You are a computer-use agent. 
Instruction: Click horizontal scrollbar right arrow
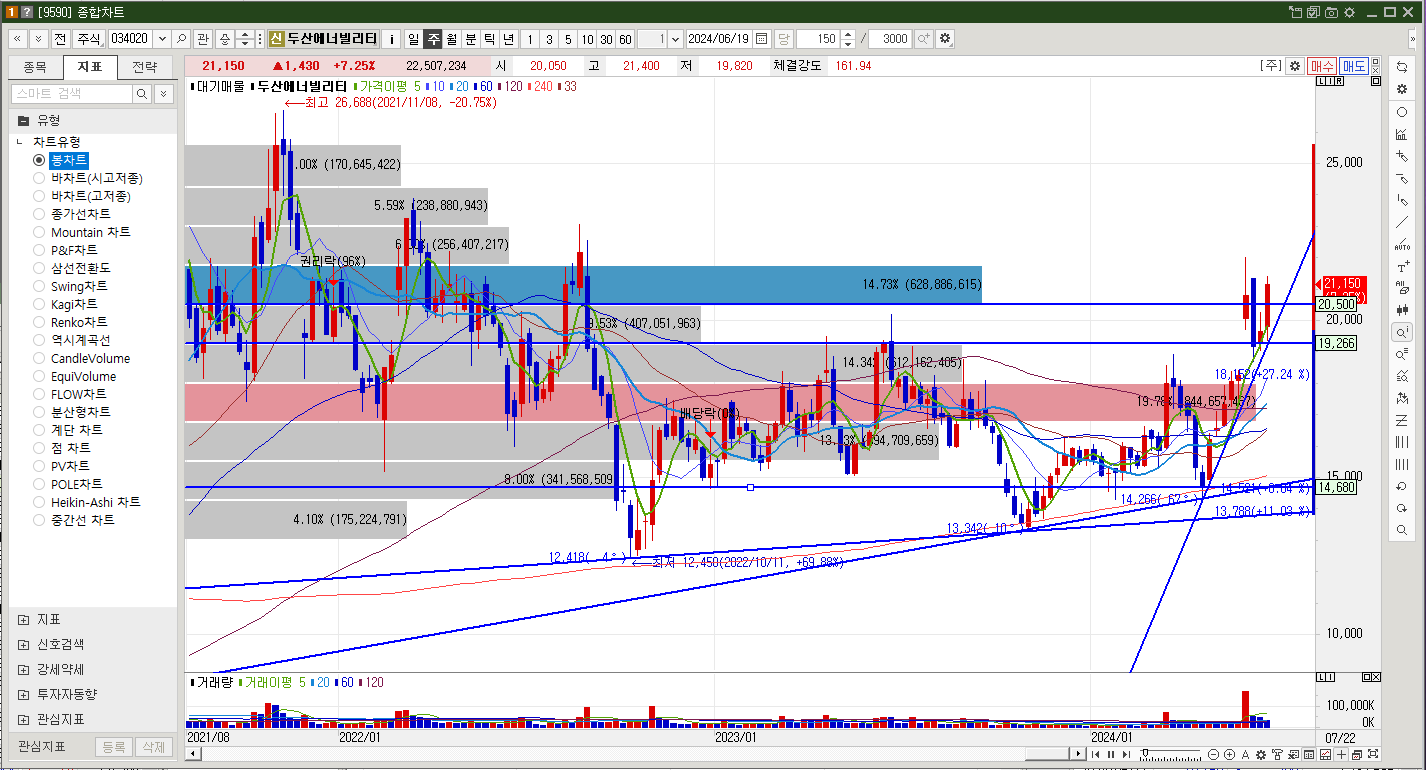click(x=1077, y=754)
